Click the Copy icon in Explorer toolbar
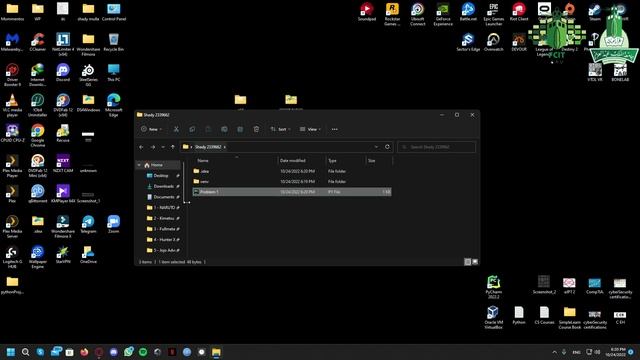Image resolution: width=640 pixels, height=360 pixels. click(x=192, y=129)
